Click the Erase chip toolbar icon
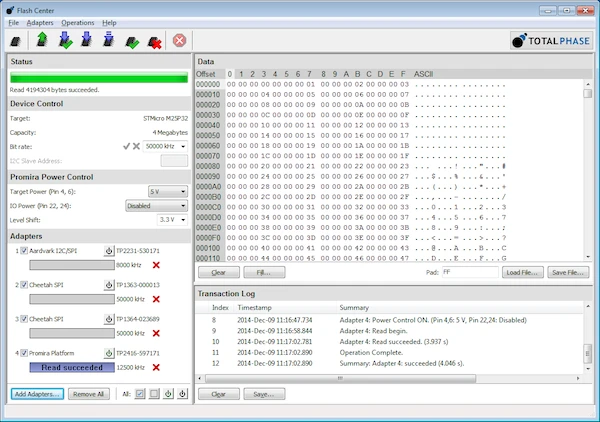The height and width of the screenshot is (422, 600). point(16,41)
